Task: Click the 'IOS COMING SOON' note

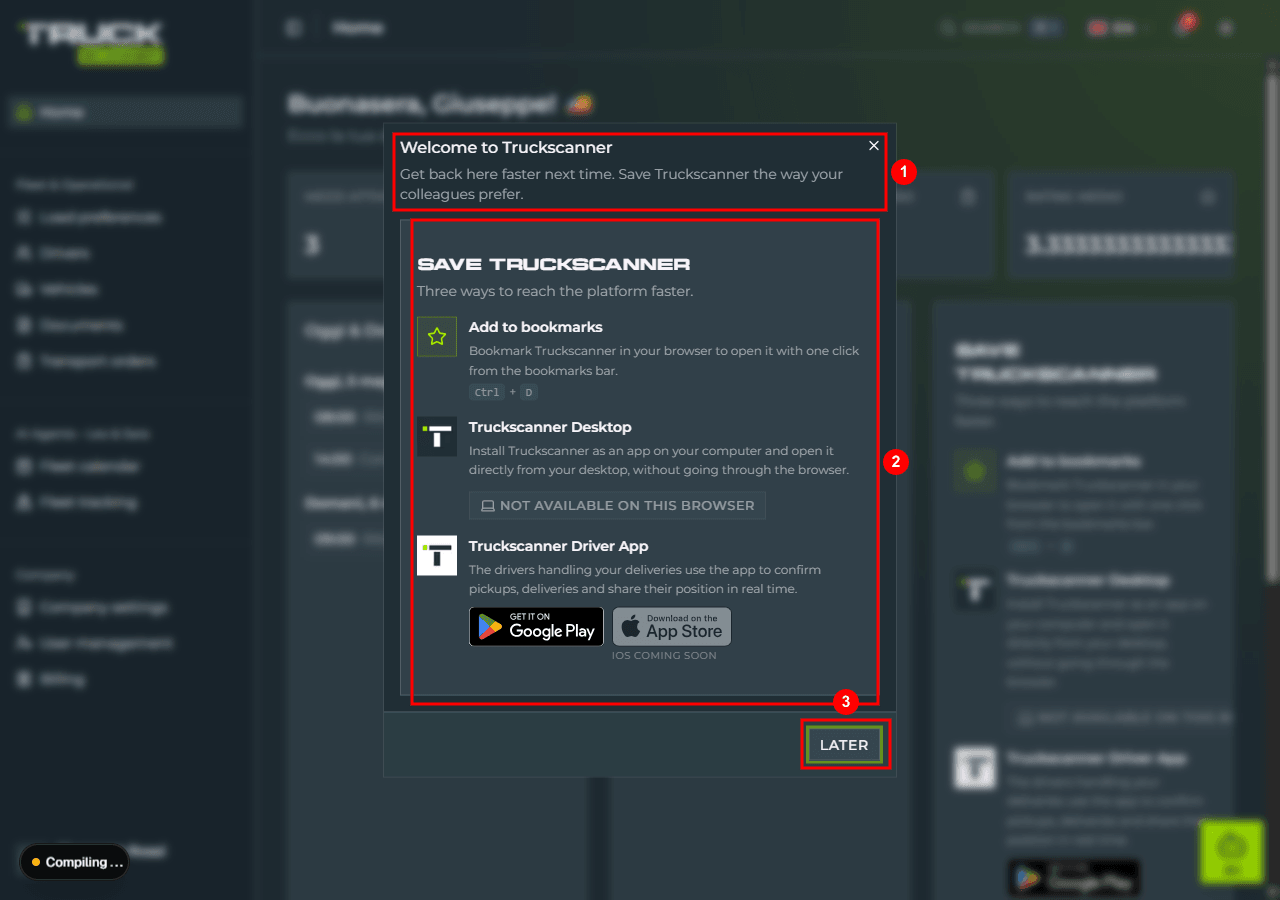Action: pyautogui.click(x=664, y=656)
